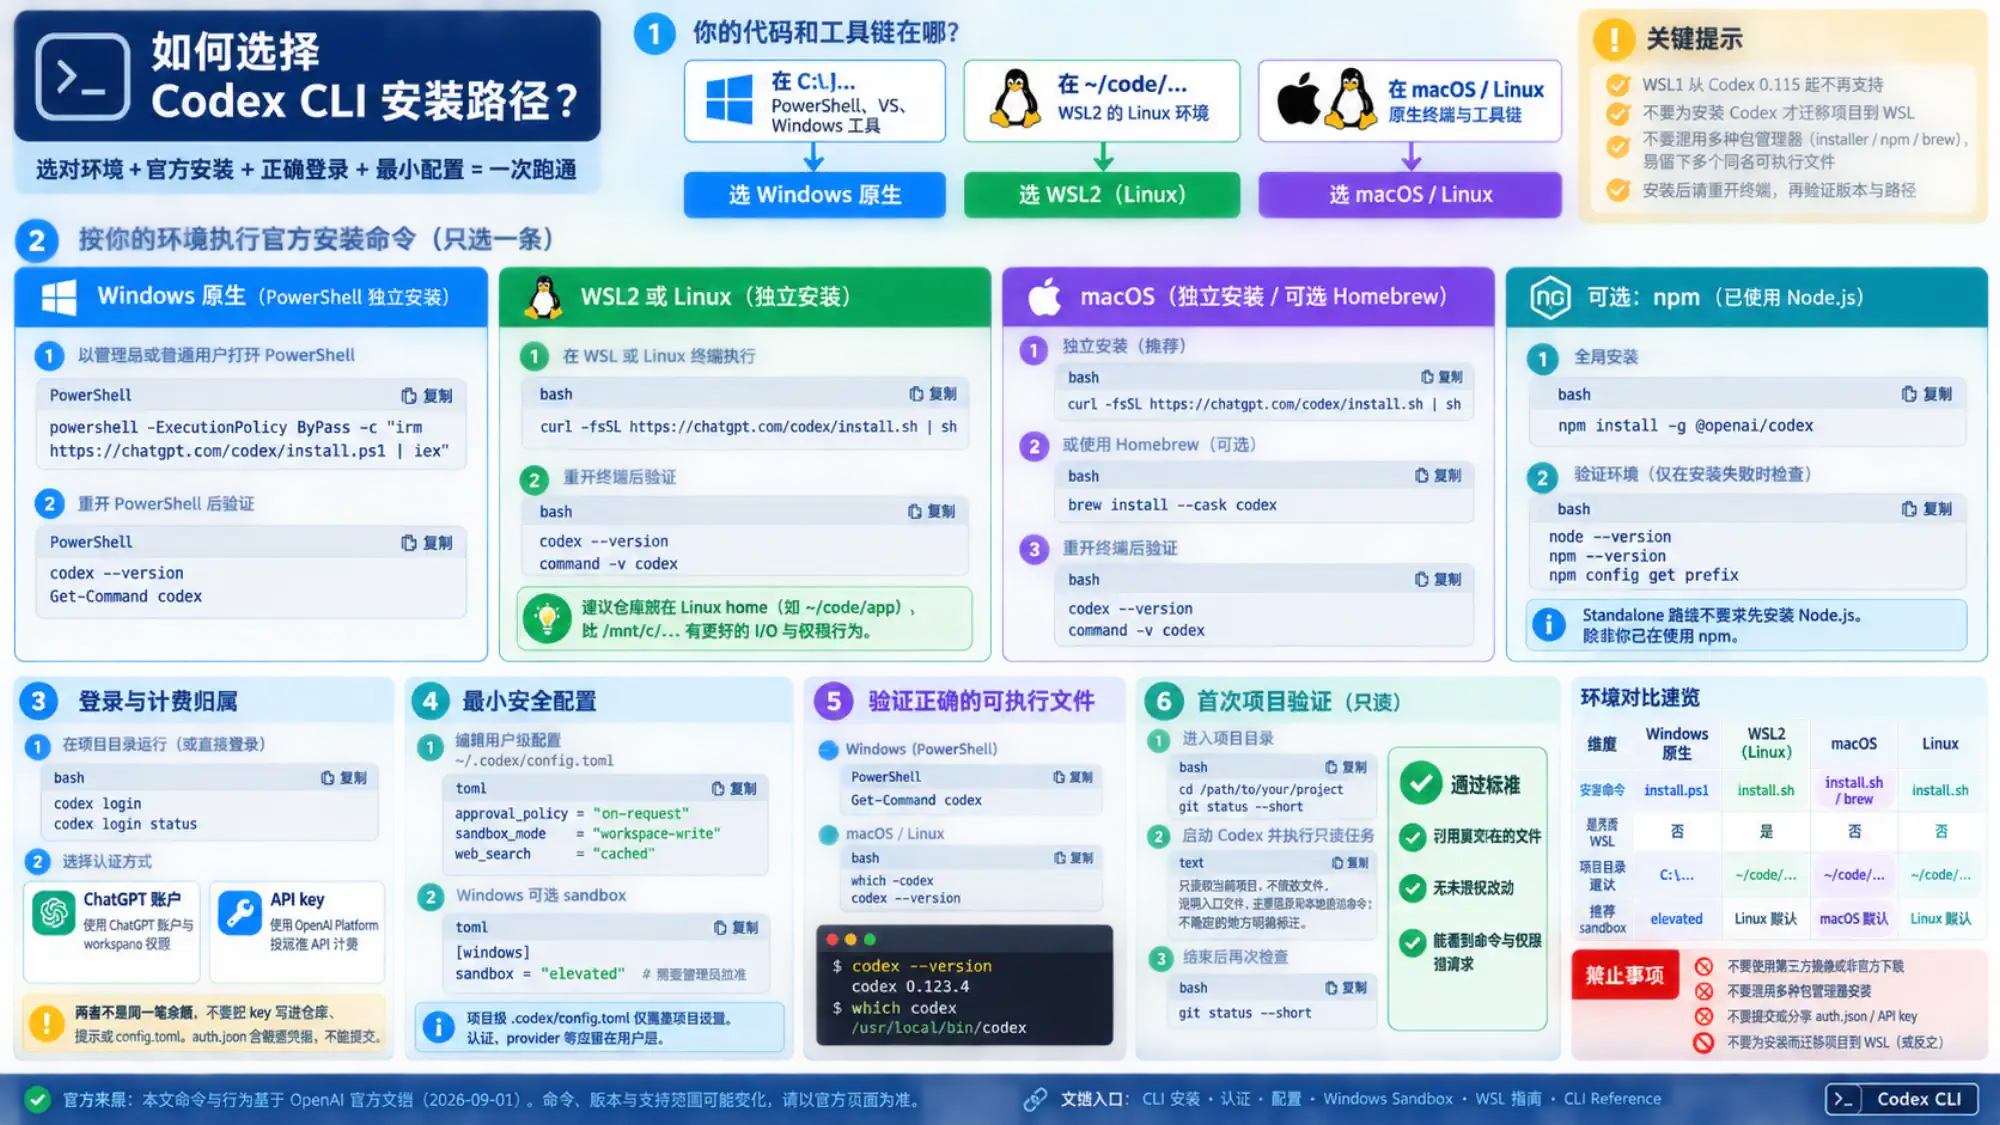Viewport: 2000px width, 1125px height.
Task: Copy the codex login bash block
Action: [344, 778]
